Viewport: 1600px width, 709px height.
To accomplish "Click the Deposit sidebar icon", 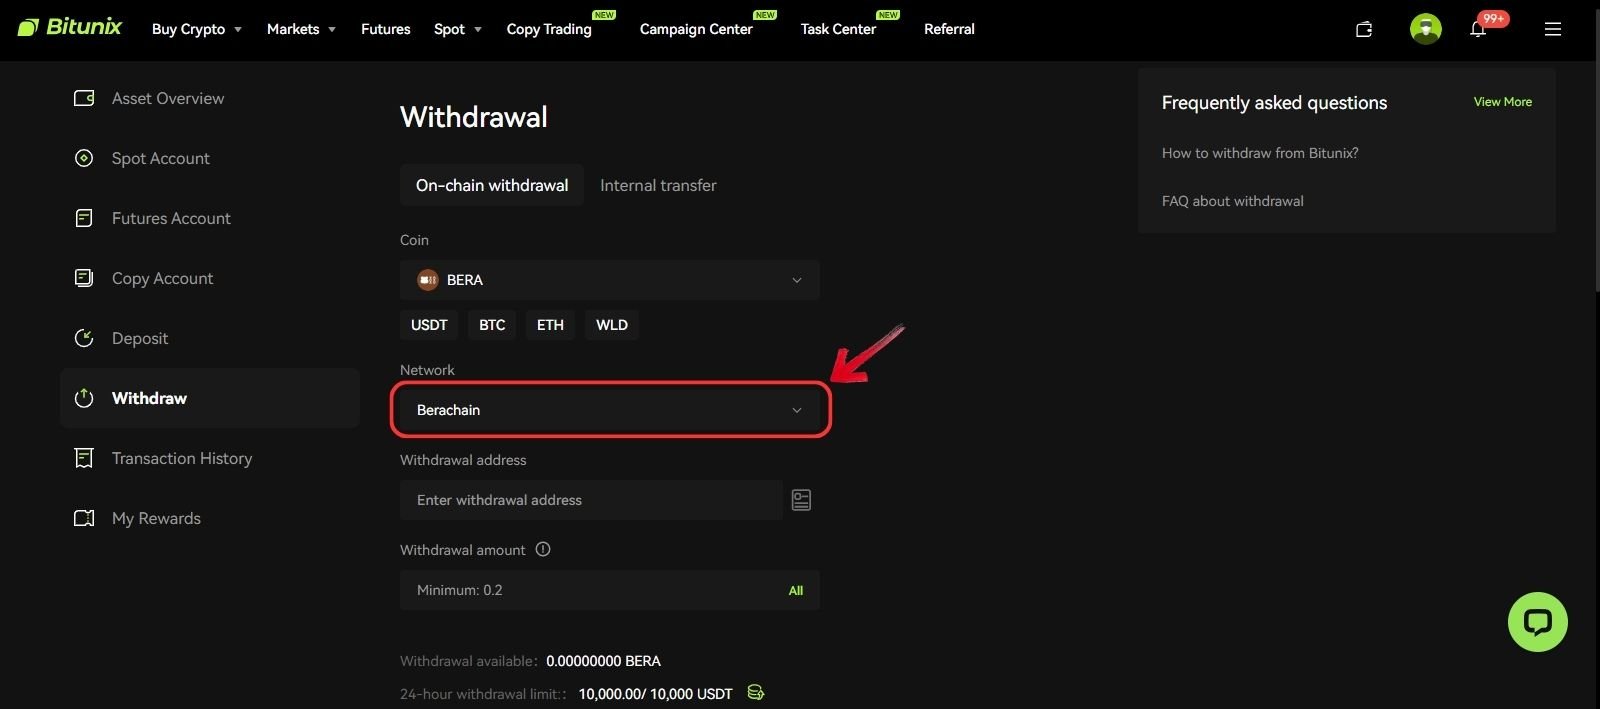I will [84, 338].
